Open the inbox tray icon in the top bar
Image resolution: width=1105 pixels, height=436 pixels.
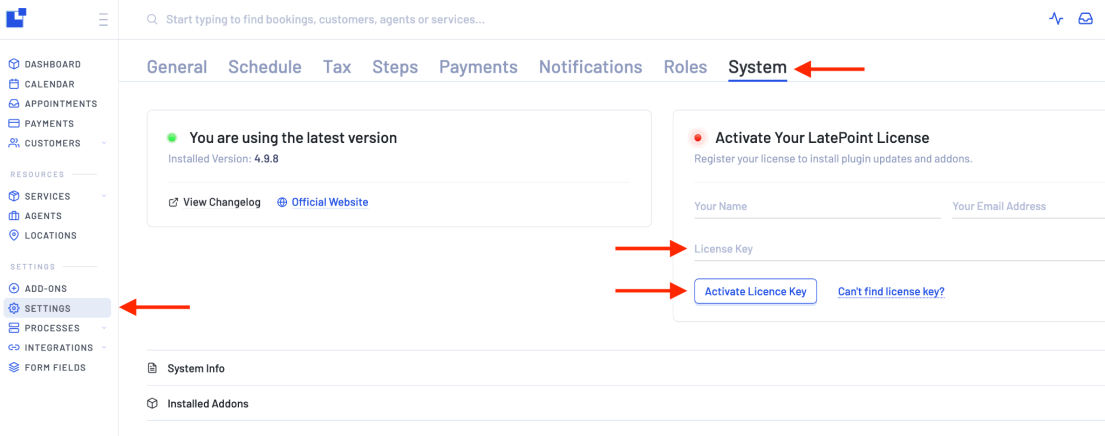pyautogui.click(x=1085, y=19)
